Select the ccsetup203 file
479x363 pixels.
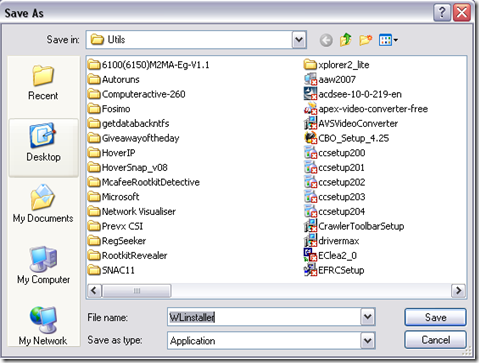pos(335,197)
